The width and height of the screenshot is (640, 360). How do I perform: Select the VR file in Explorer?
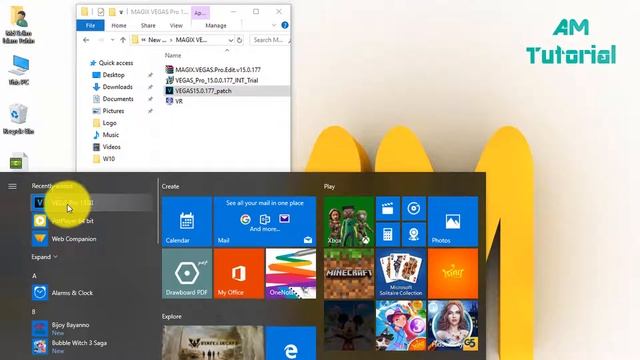174,101
